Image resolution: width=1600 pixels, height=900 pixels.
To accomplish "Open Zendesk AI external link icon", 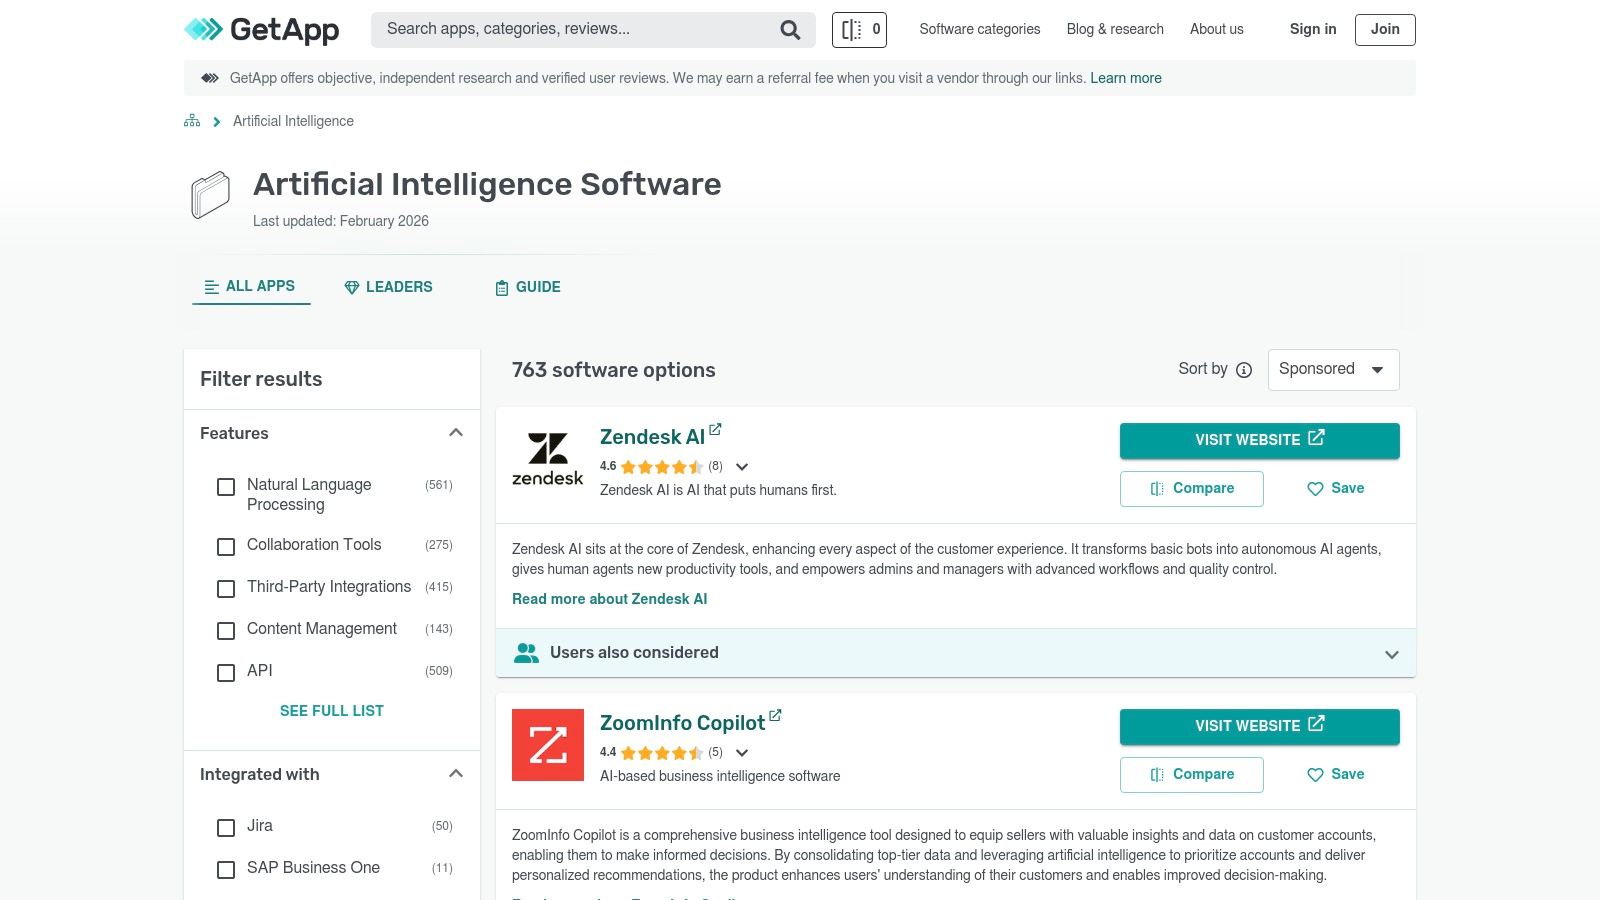I will pyautogui.click(x=715, y=430).
